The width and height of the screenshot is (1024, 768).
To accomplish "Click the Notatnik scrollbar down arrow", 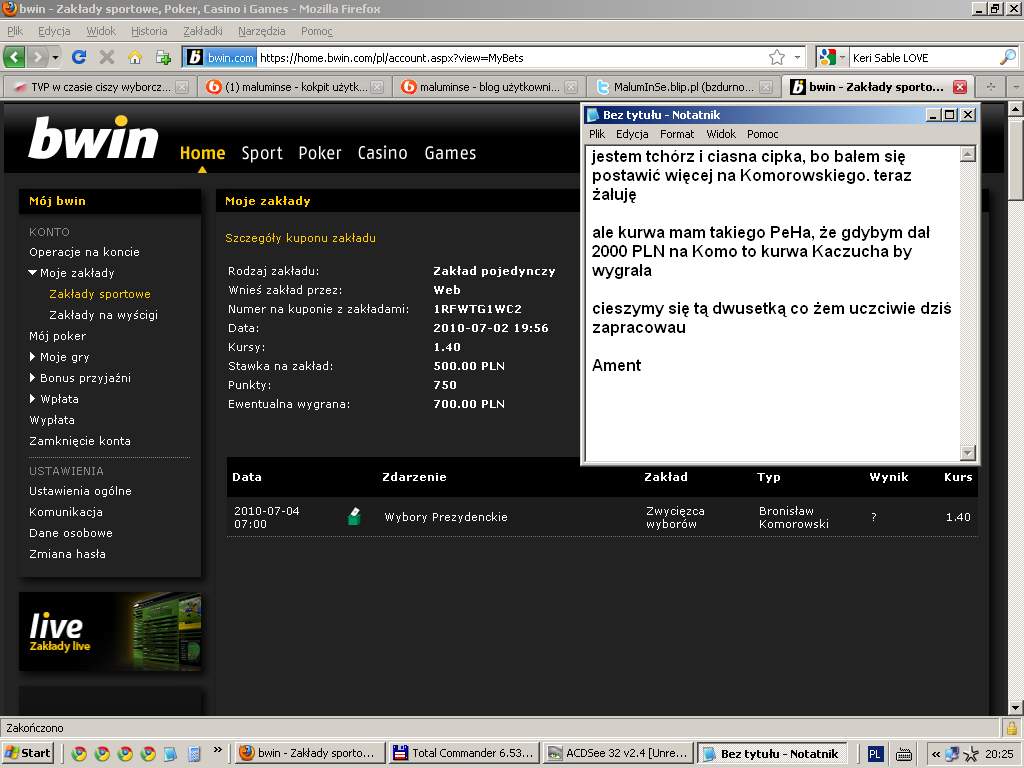I will point(967,452).
